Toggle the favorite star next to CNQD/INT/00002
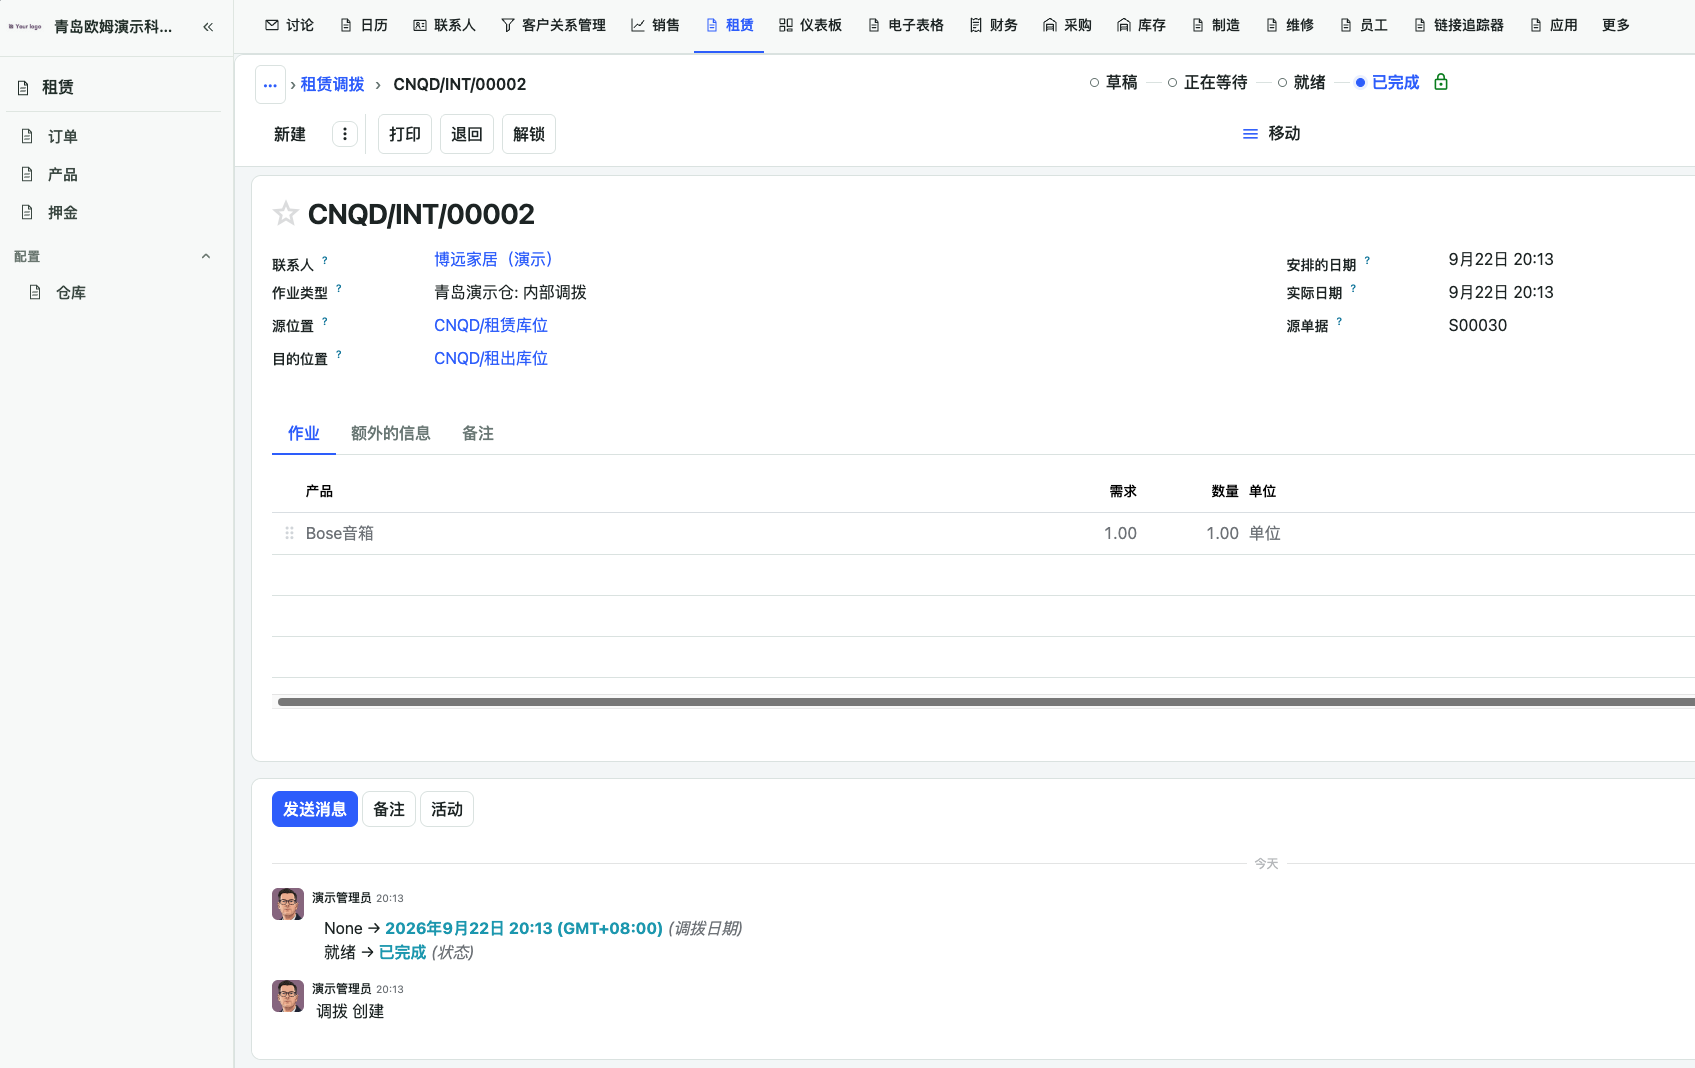The height and width of the screenshot is (1068, 1695). [x=286, y=213]
